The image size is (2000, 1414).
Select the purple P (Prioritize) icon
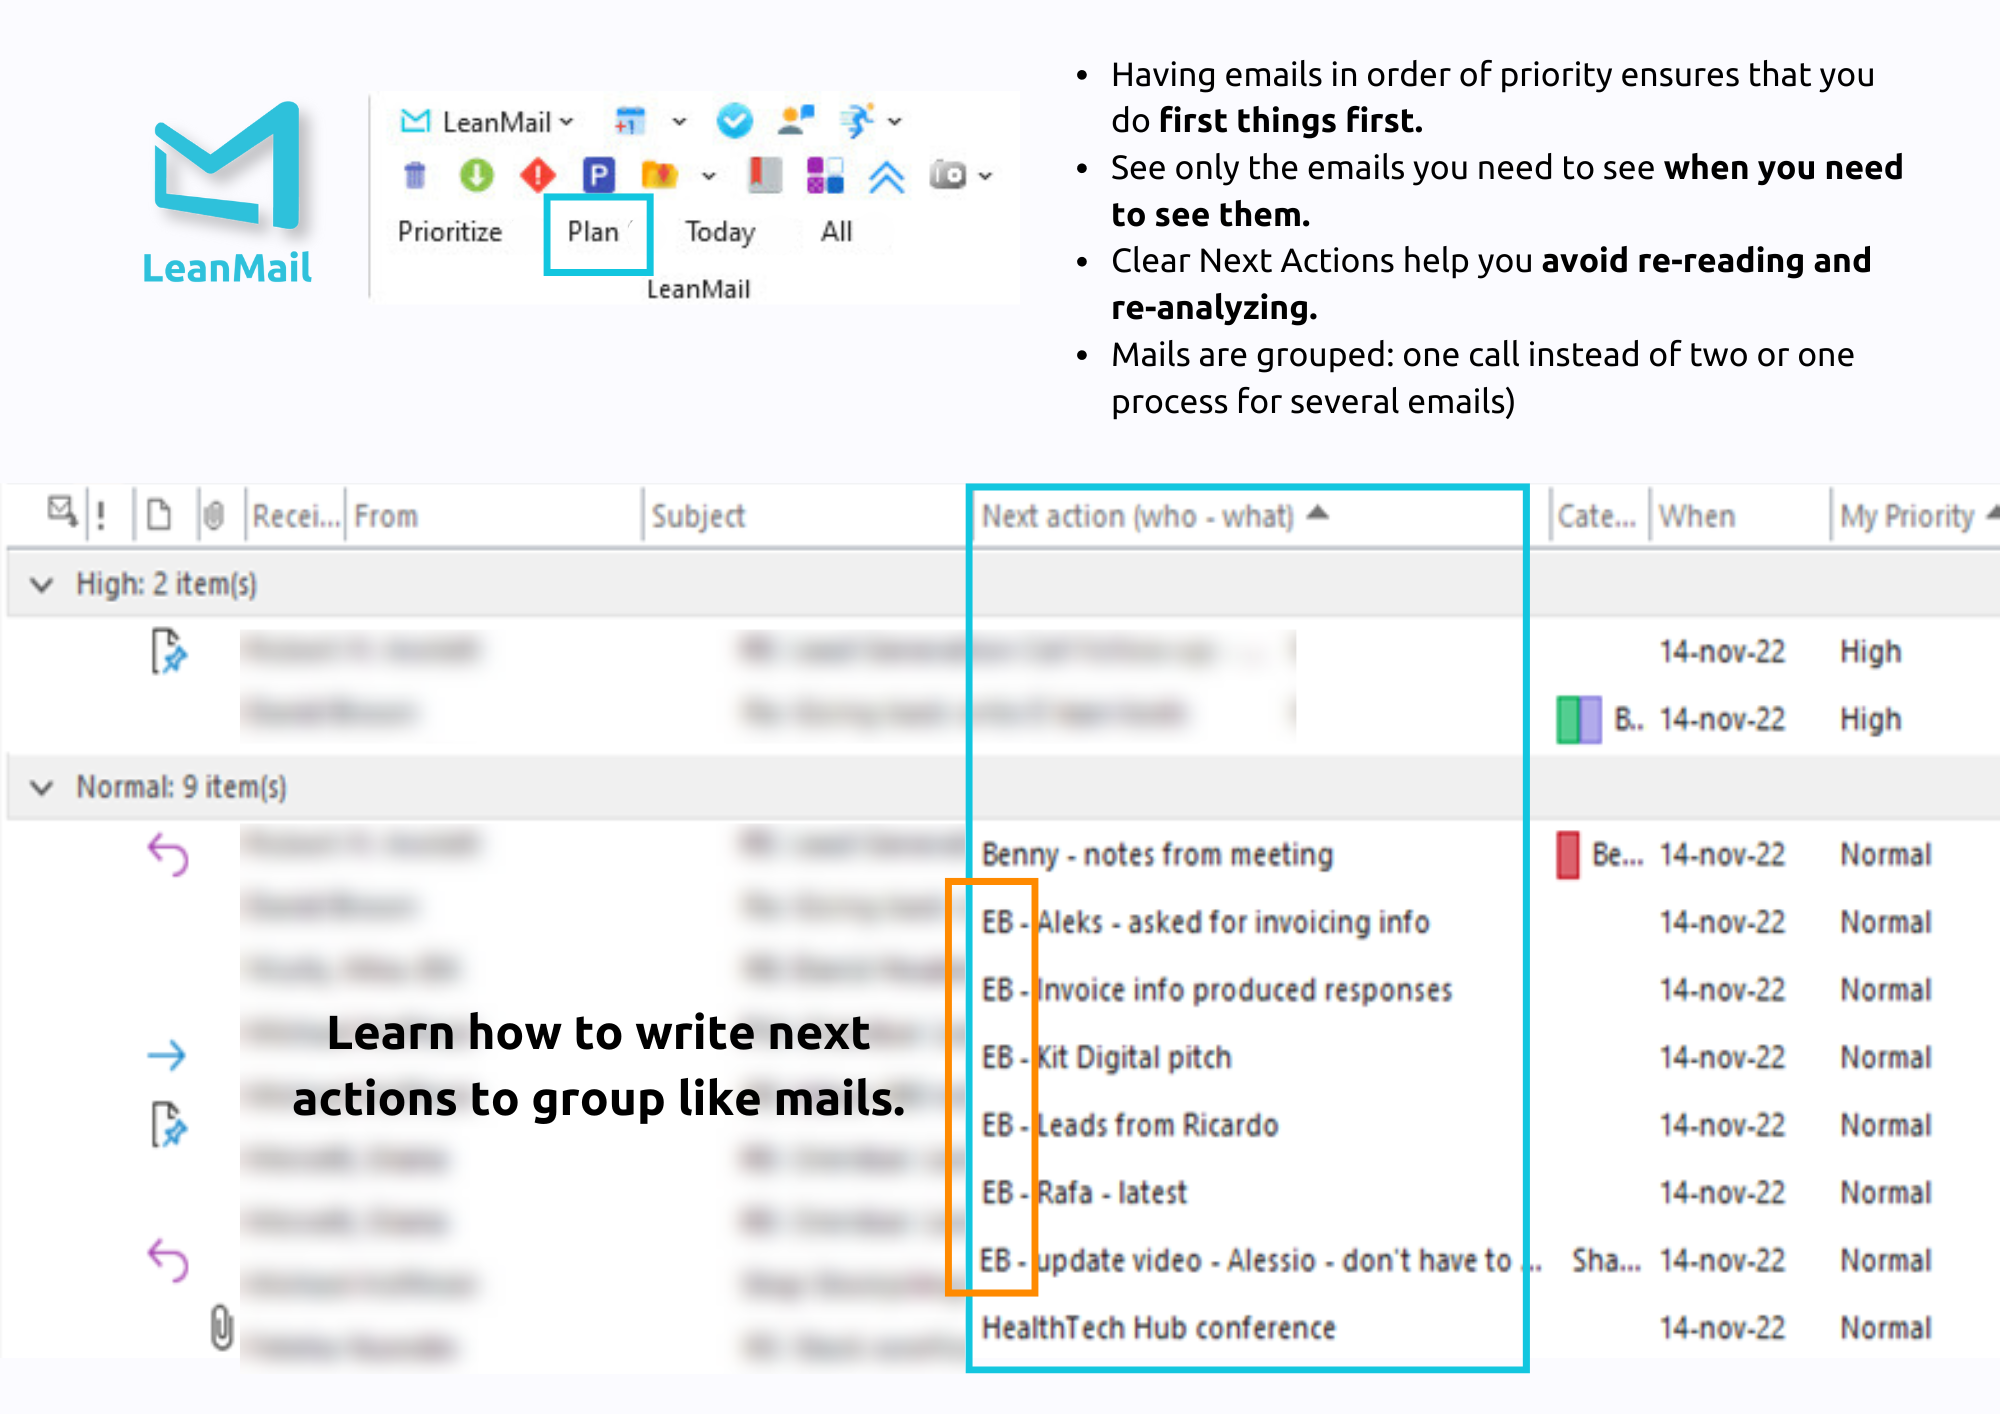coord(599,175)
